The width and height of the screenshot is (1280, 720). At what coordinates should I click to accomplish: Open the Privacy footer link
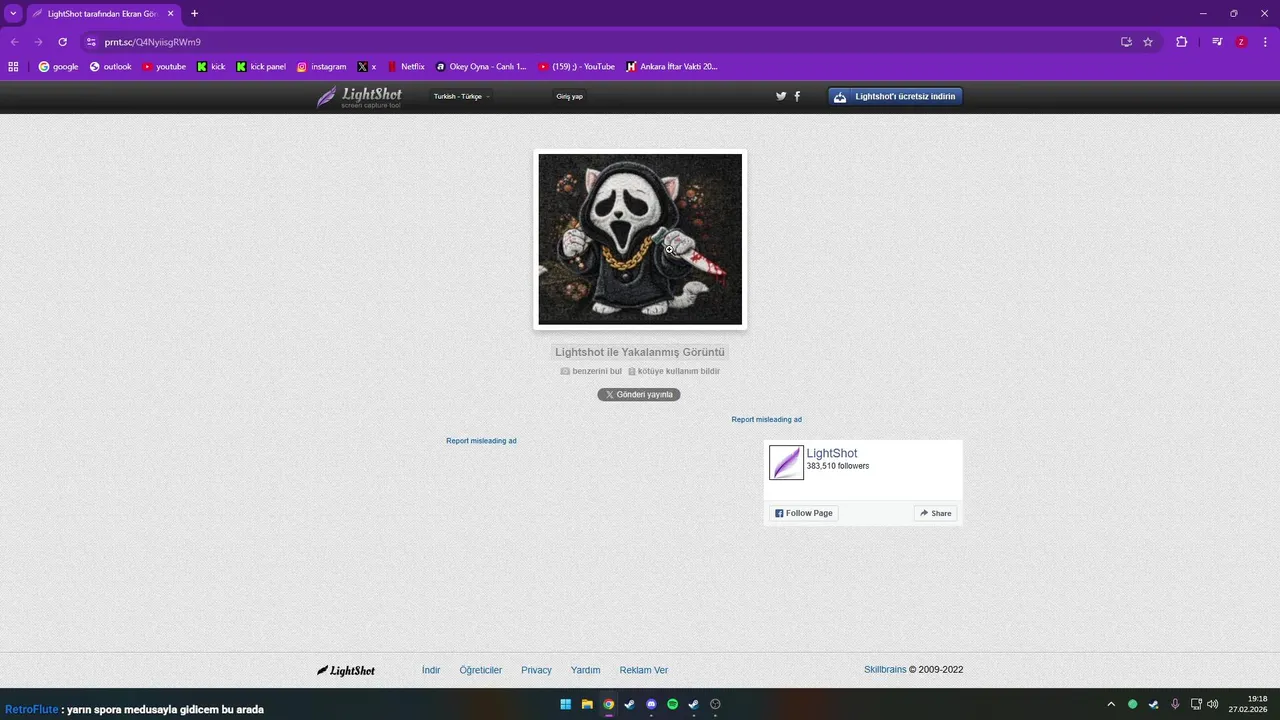pos(536,671)
